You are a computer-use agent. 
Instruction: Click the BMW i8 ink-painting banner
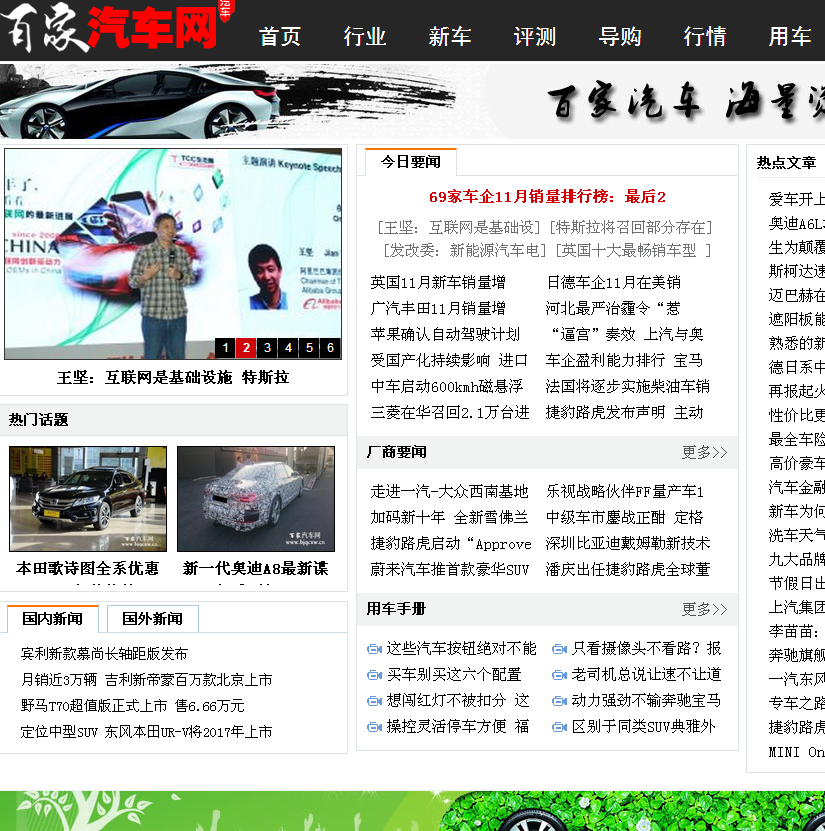[x=412, y=100]
